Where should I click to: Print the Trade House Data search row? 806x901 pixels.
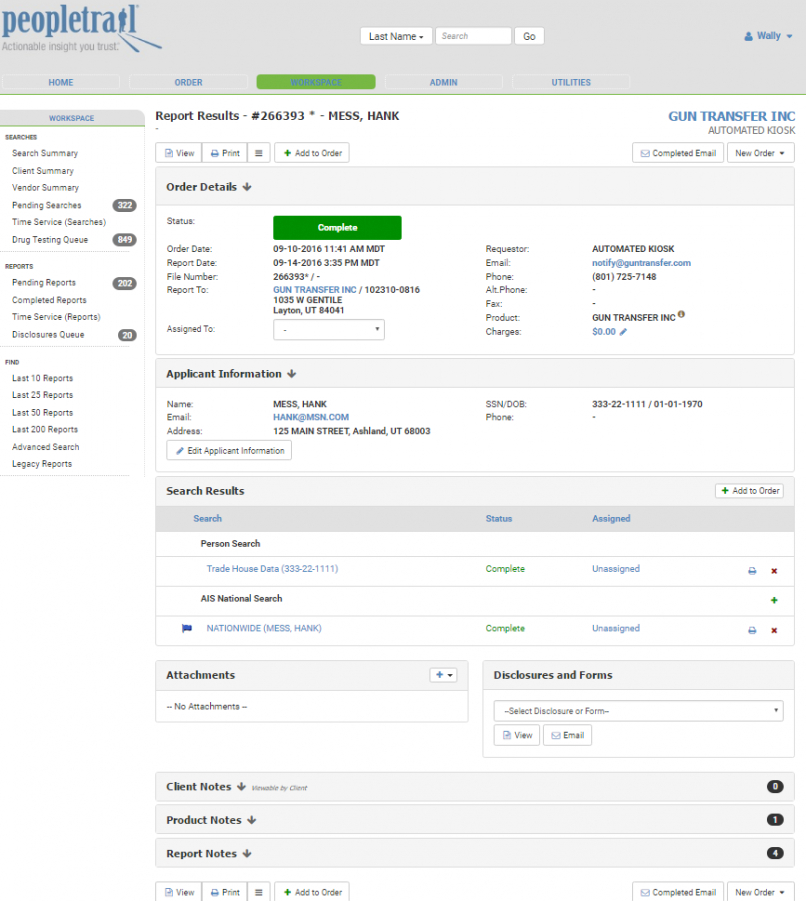pyautogui.click(x=752, y=571)
